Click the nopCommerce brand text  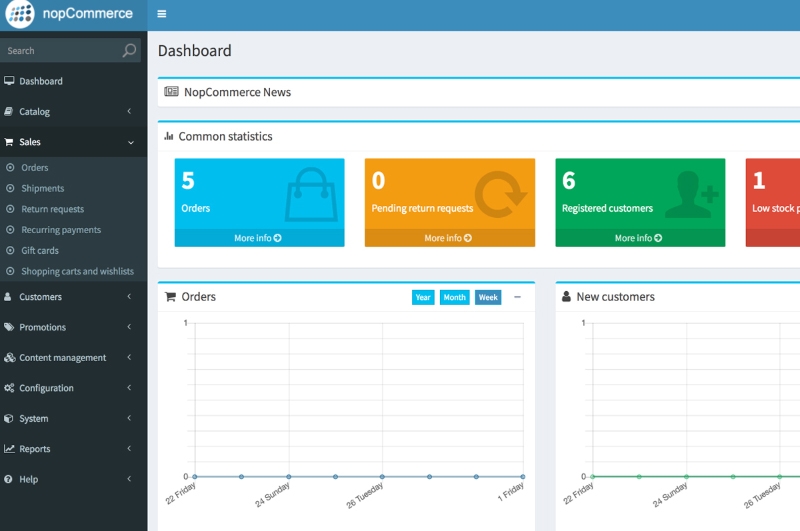click(x=88, y=13)
